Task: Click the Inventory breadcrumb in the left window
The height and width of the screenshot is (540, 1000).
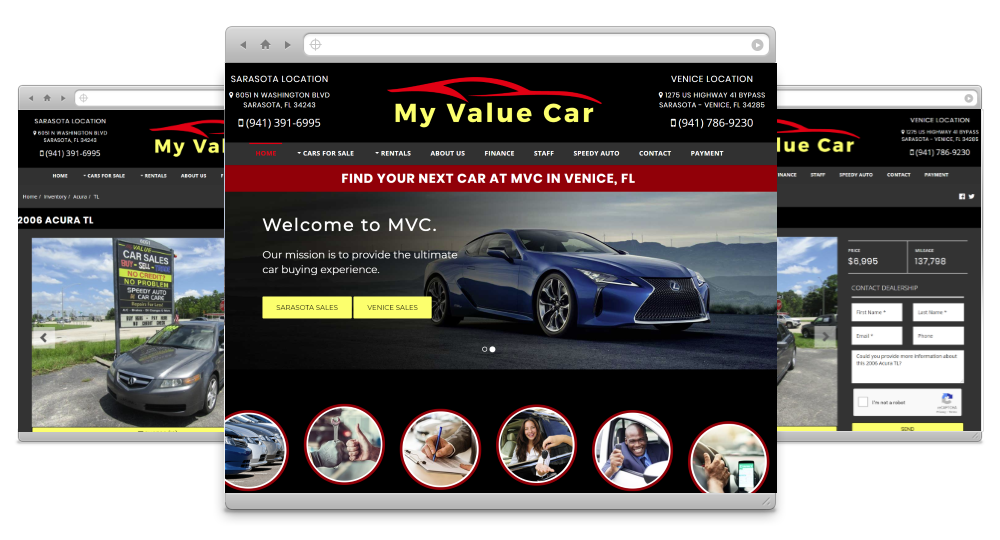Action: tap(55, 197)
